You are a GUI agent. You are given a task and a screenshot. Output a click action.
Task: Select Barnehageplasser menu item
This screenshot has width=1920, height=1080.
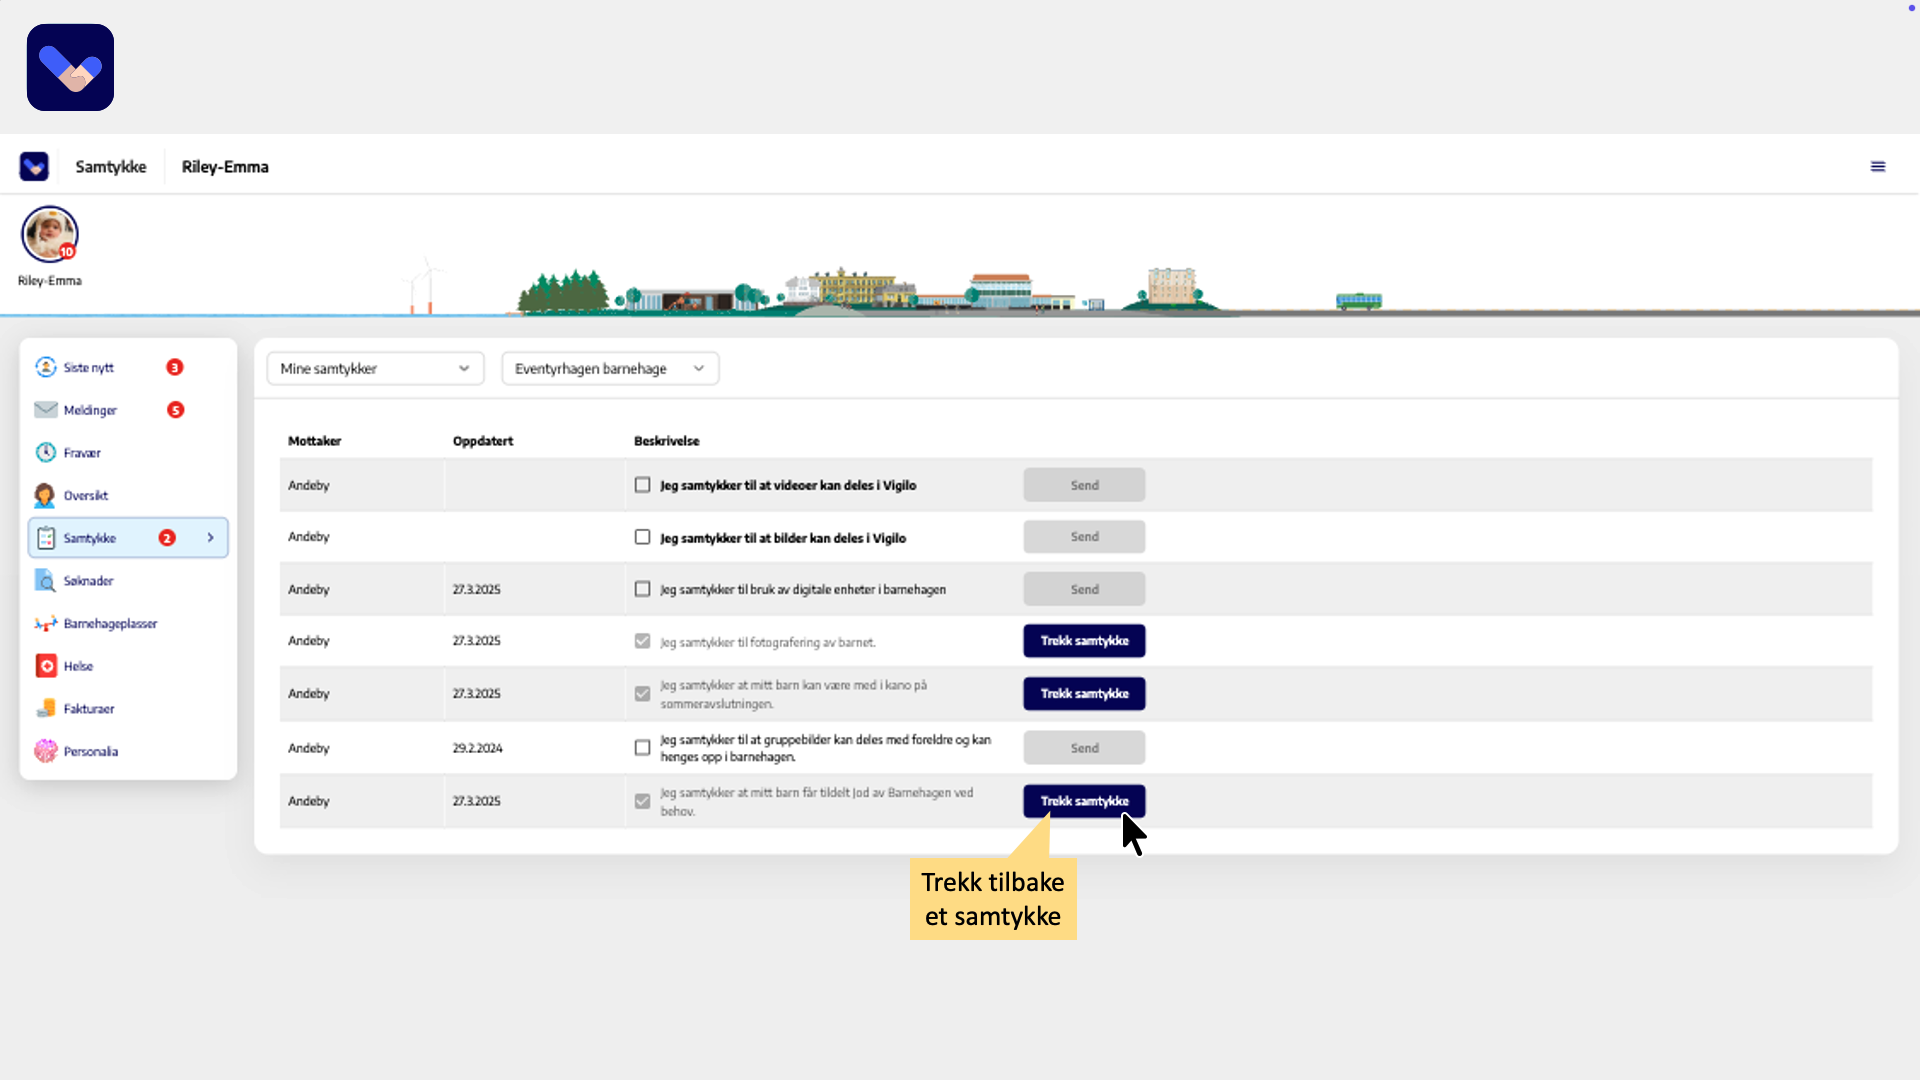click(x=110, y=624)
